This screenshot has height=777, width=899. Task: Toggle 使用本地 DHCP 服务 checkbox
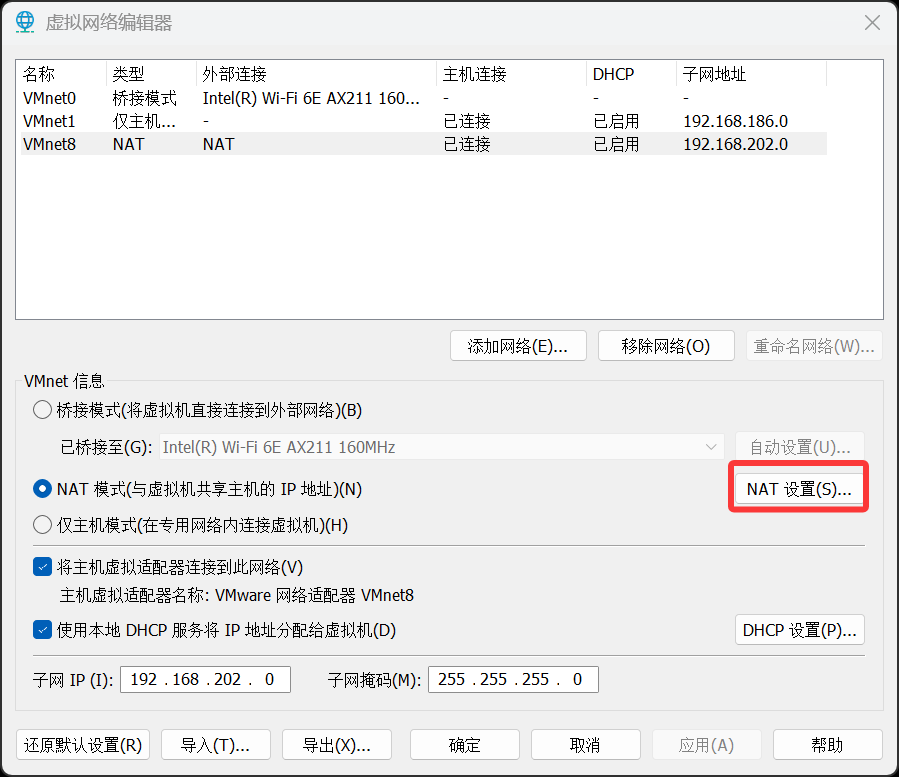pyautogui.click(x=42, y=630)
